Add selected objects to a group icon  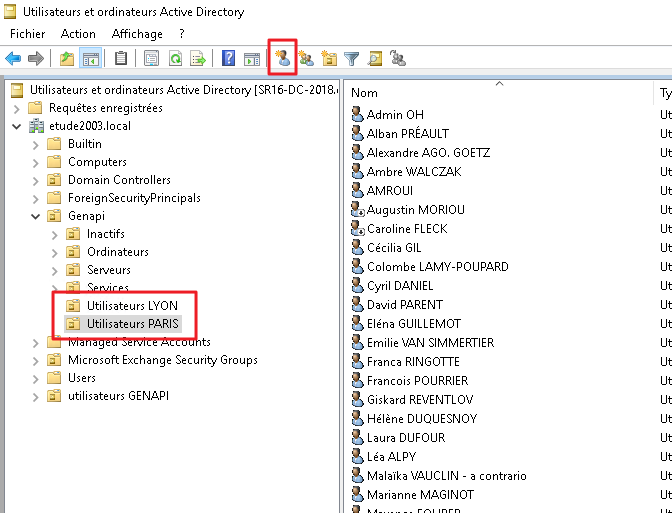[398, 58]
